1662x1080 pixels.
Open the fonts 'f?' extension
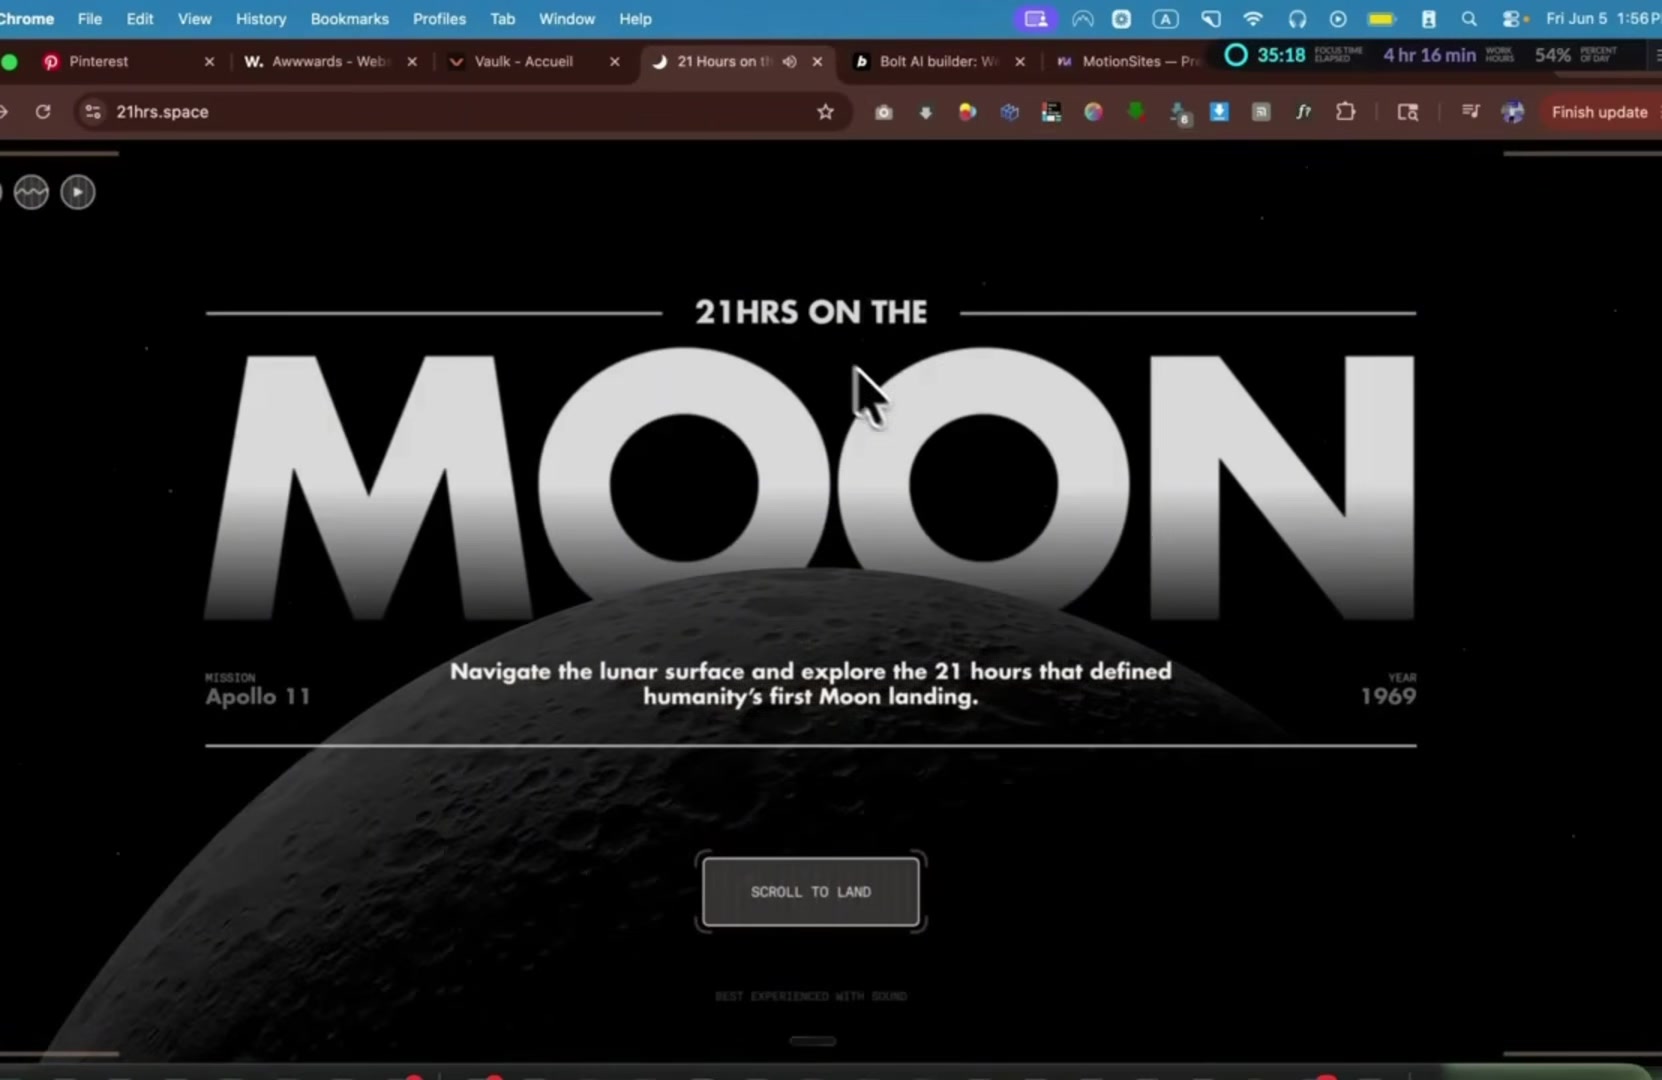pyautogui.click(x=1304, y=112)
